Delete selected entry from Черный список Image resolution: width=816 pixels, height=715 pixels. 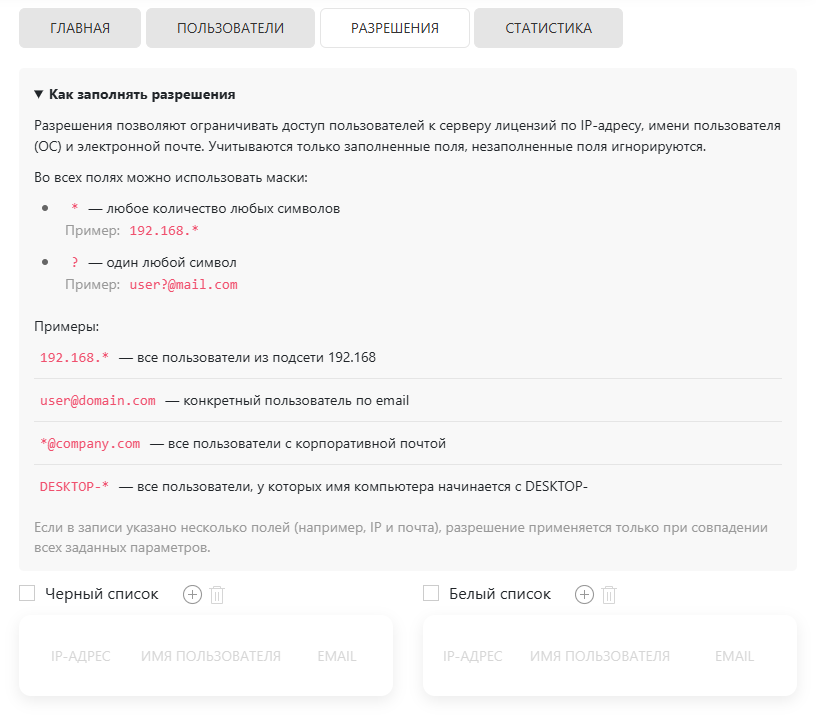tap(217, 595)
